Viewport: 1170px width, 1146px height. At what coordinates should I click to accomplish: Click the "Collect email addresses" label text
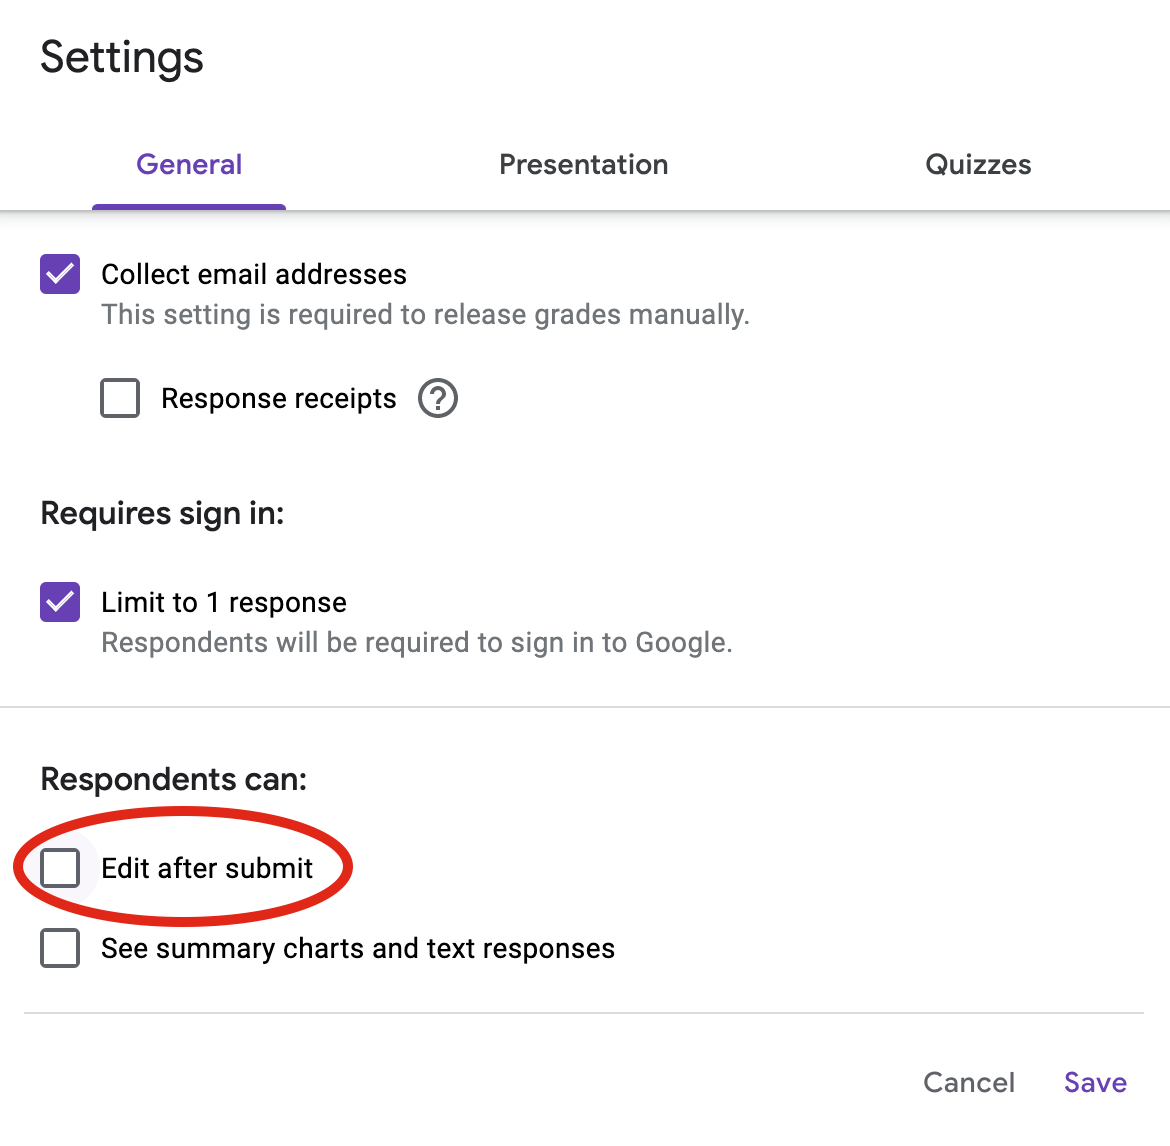click(x=254, y=274)
